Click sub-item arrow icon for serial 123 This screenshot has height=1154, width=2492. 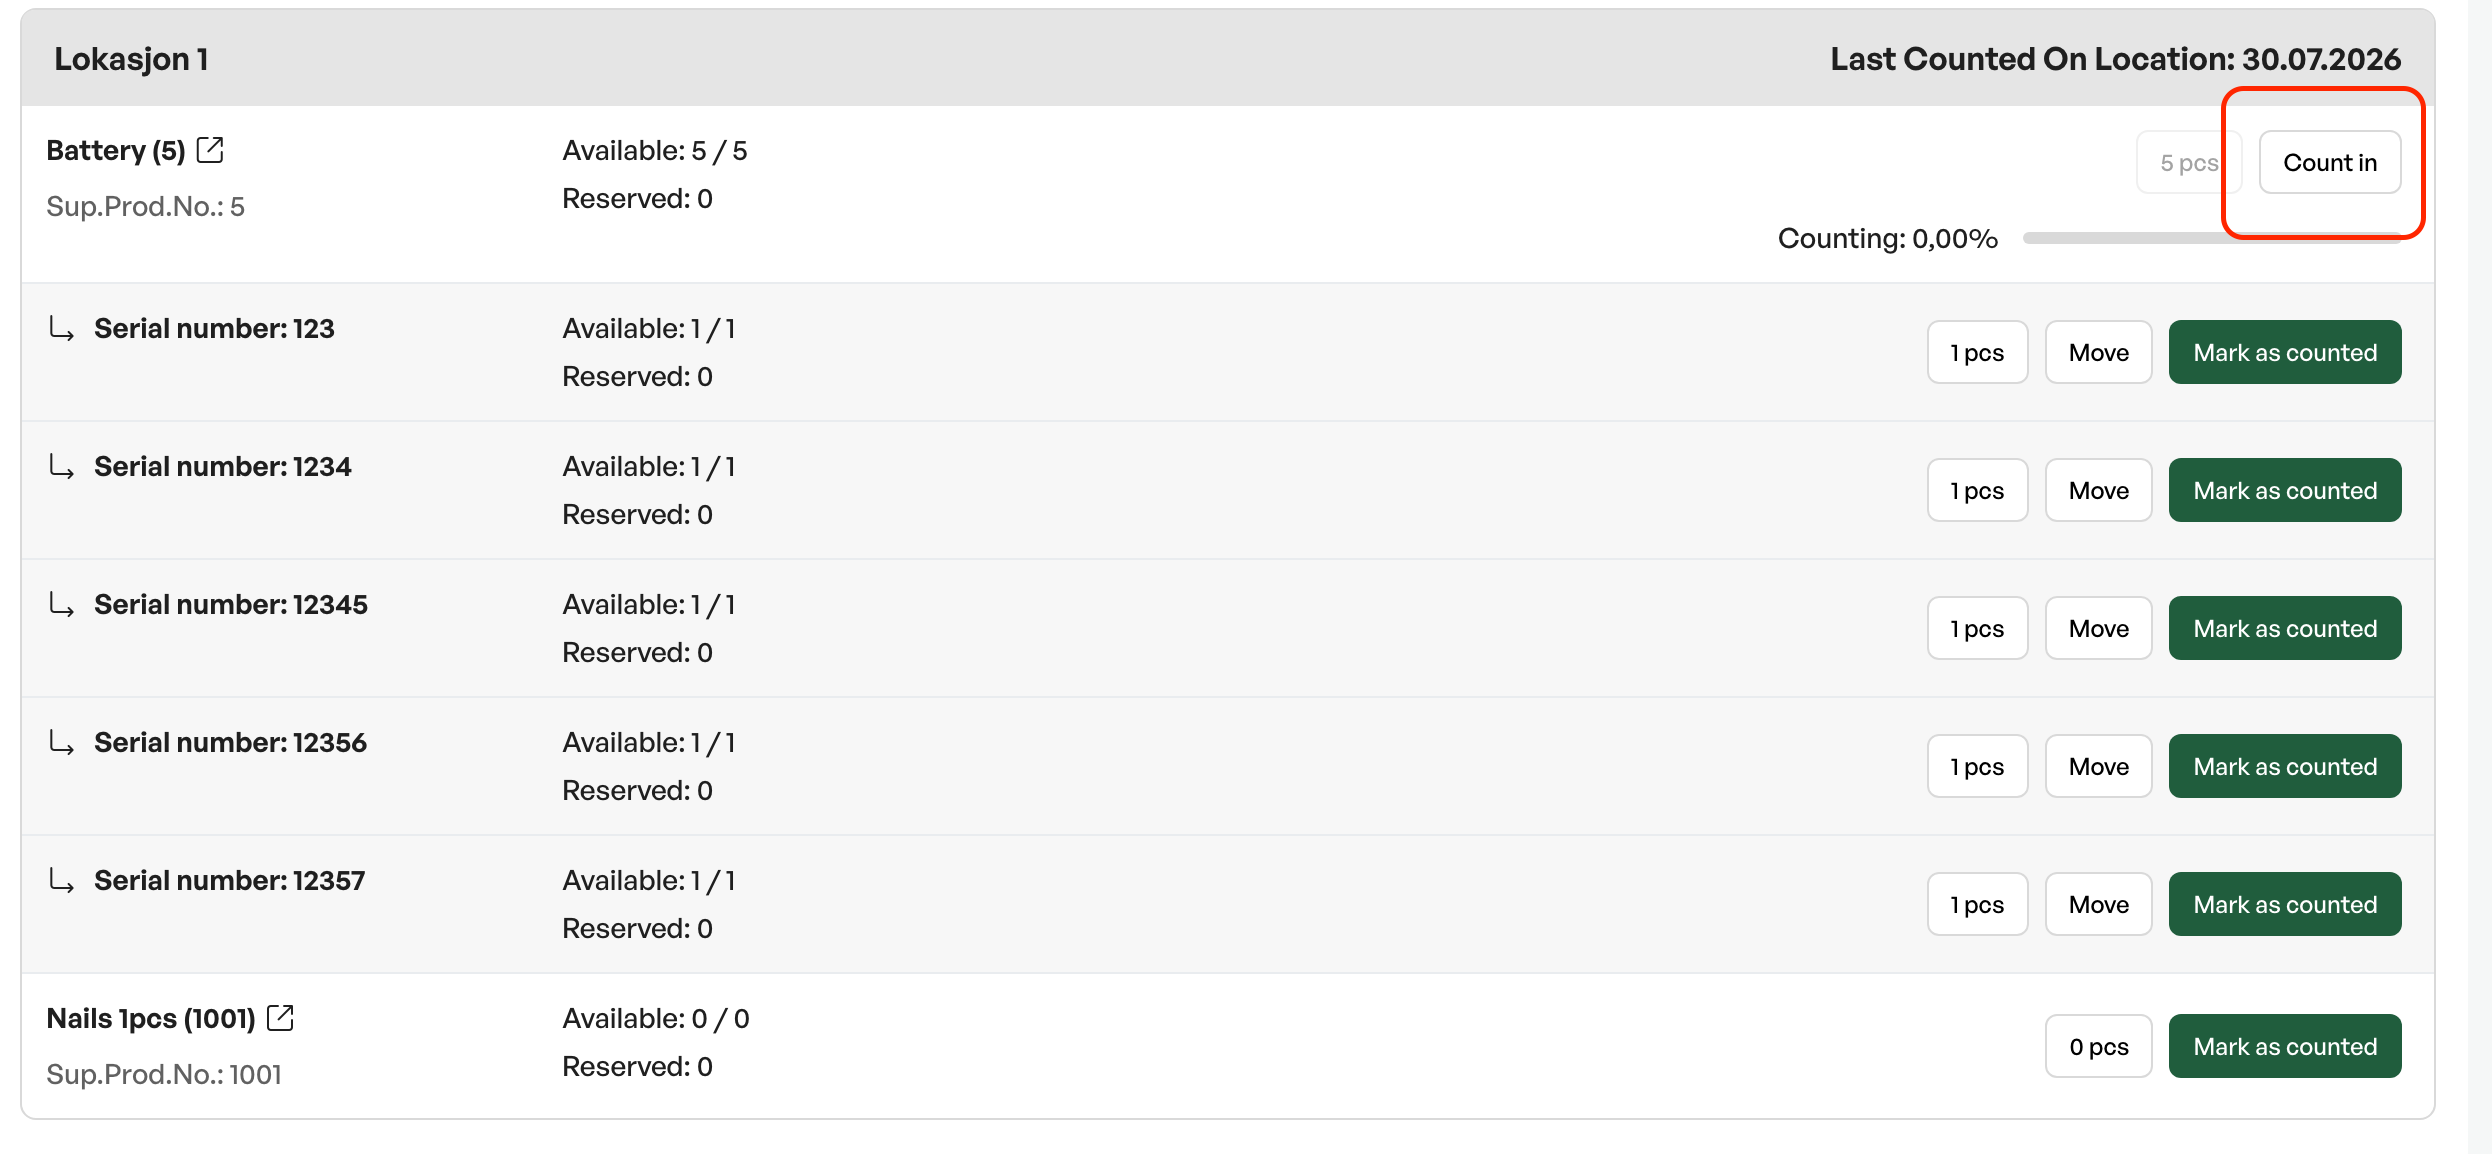pyautogui.click(x=62, y=329)
